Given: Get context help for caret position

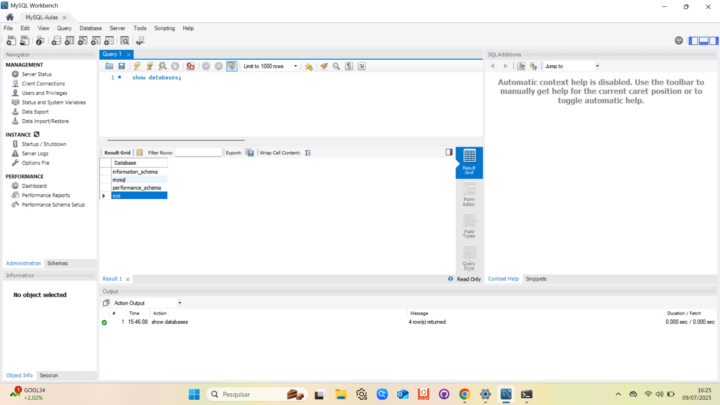Looking at the screenshot, I should click(521, 66).
